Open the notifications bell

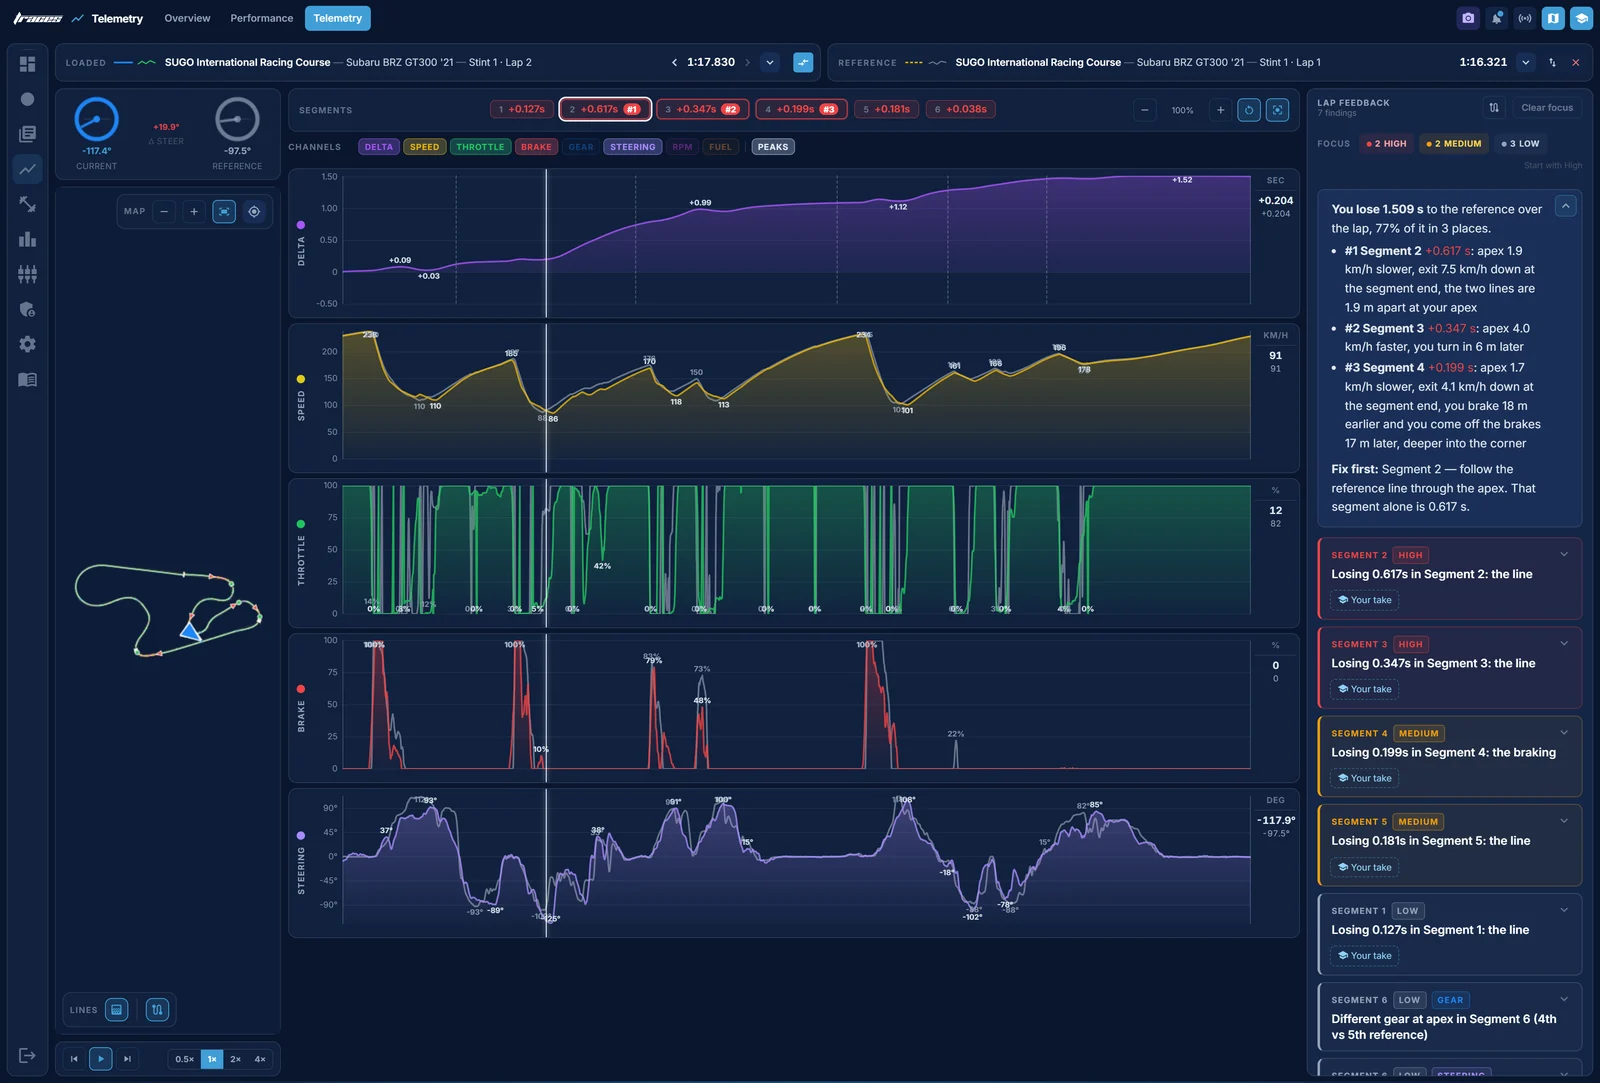pos(1496,18)
